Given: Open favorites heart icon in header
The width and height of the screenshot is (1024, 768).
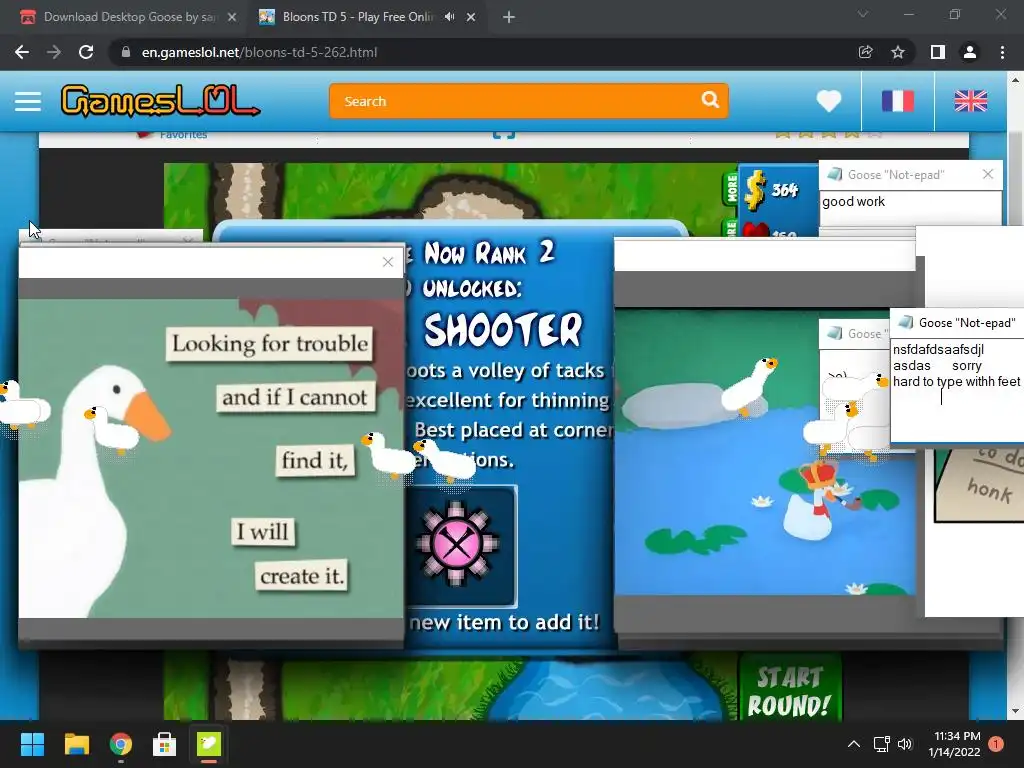Looking at the screenshot, I should coord(829,101).
